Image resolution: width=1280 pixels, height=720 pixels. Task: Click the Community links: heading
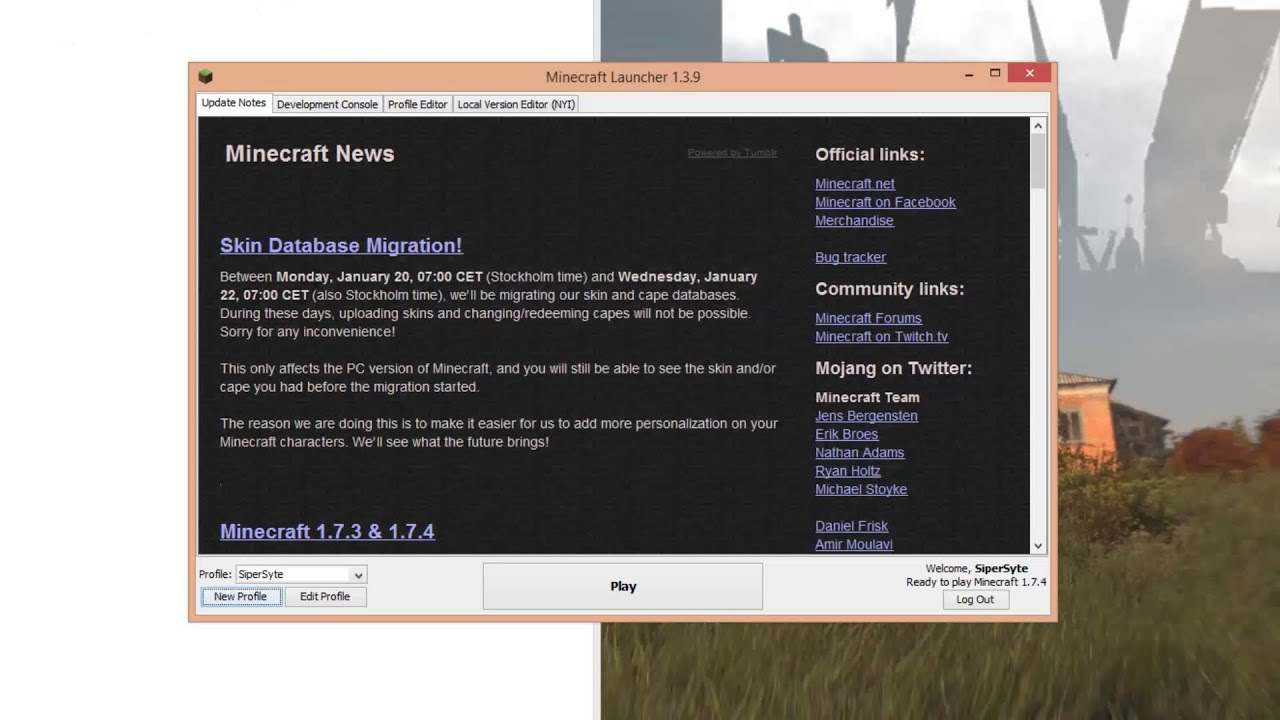[890, 289]
